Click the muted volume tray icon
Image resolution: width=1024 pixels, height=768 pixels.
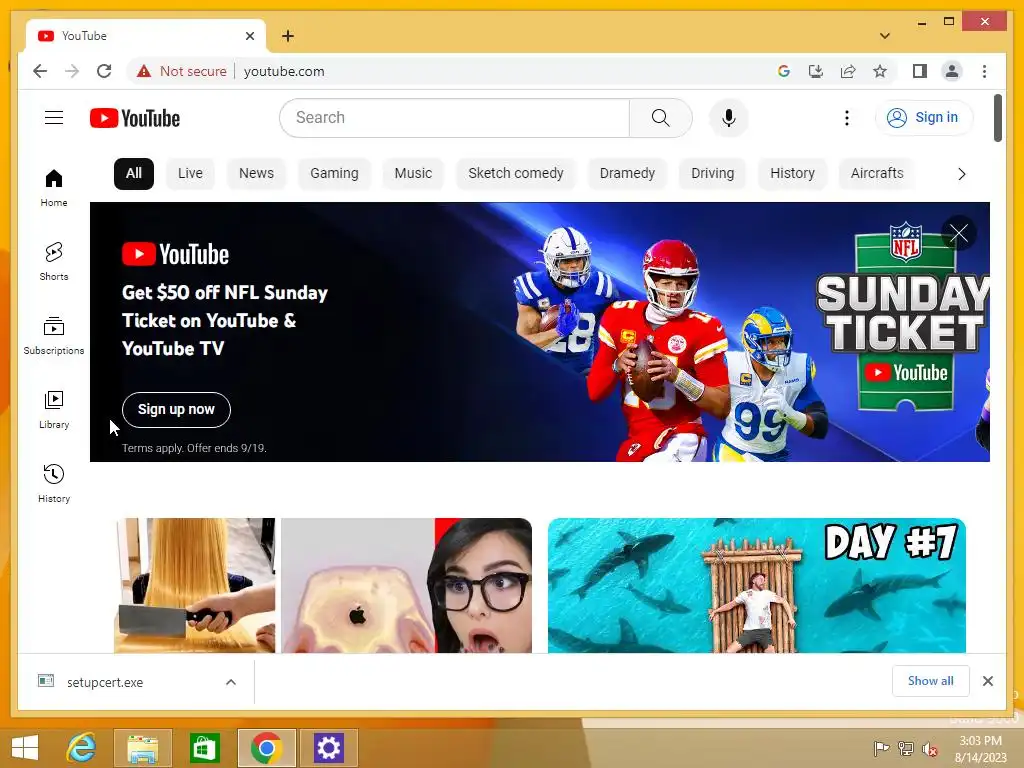point(929,749)
